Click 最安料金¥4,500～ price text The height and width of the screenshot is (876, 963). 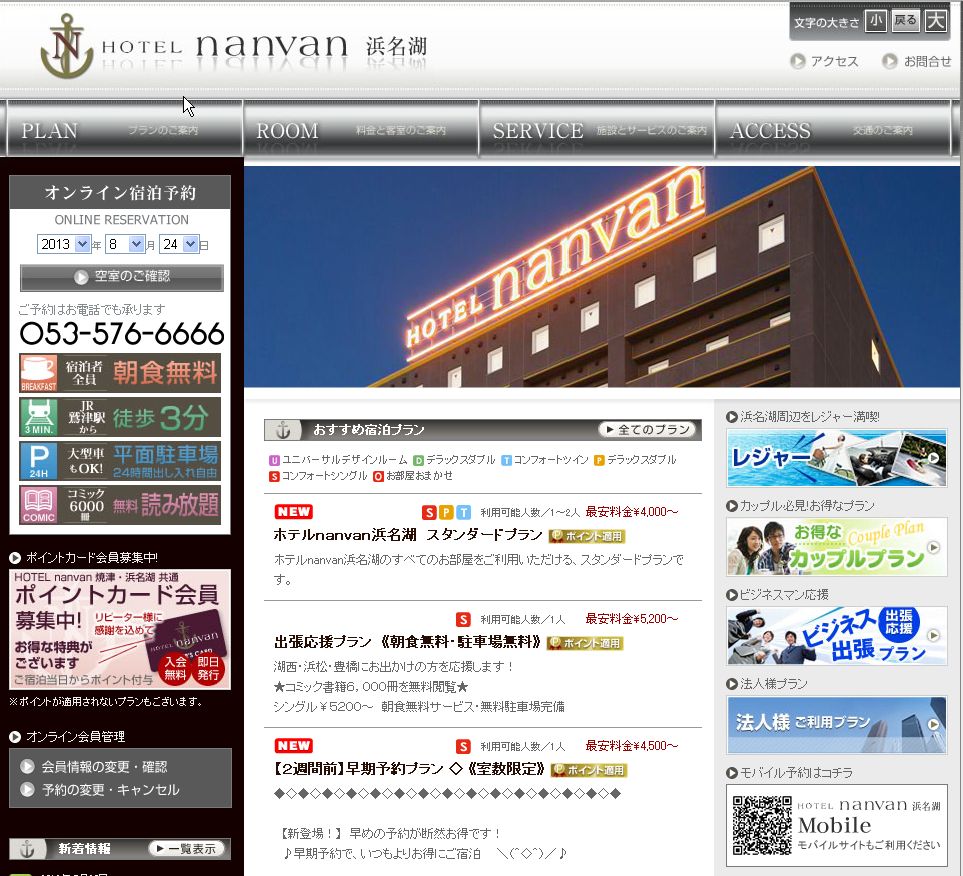632,746
